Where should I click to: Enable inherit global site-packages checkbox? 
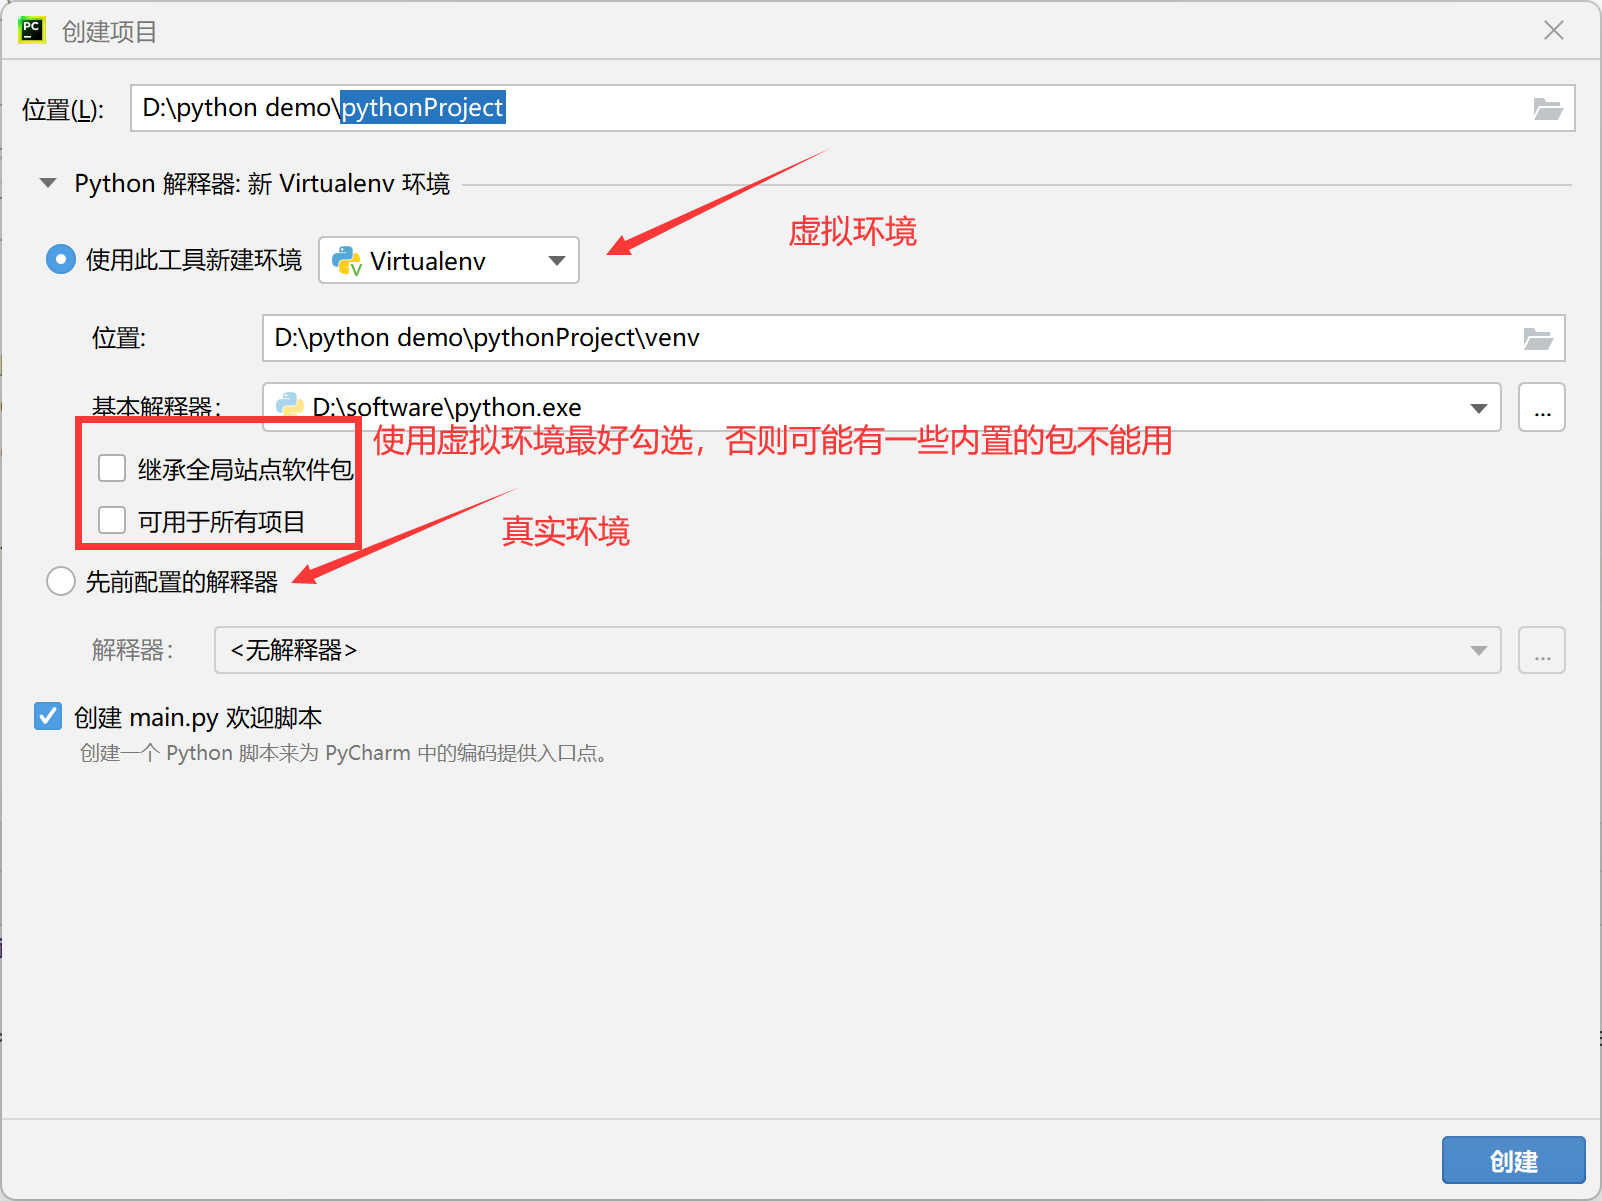pyautogui.click(x=112, y=468)
